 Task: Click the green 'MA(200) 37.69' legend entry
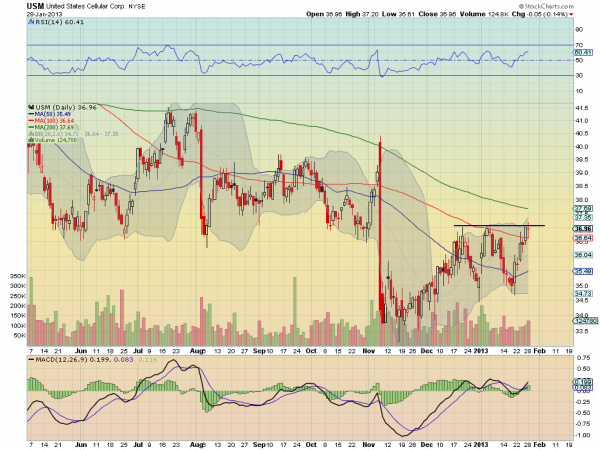pos(51,127)
